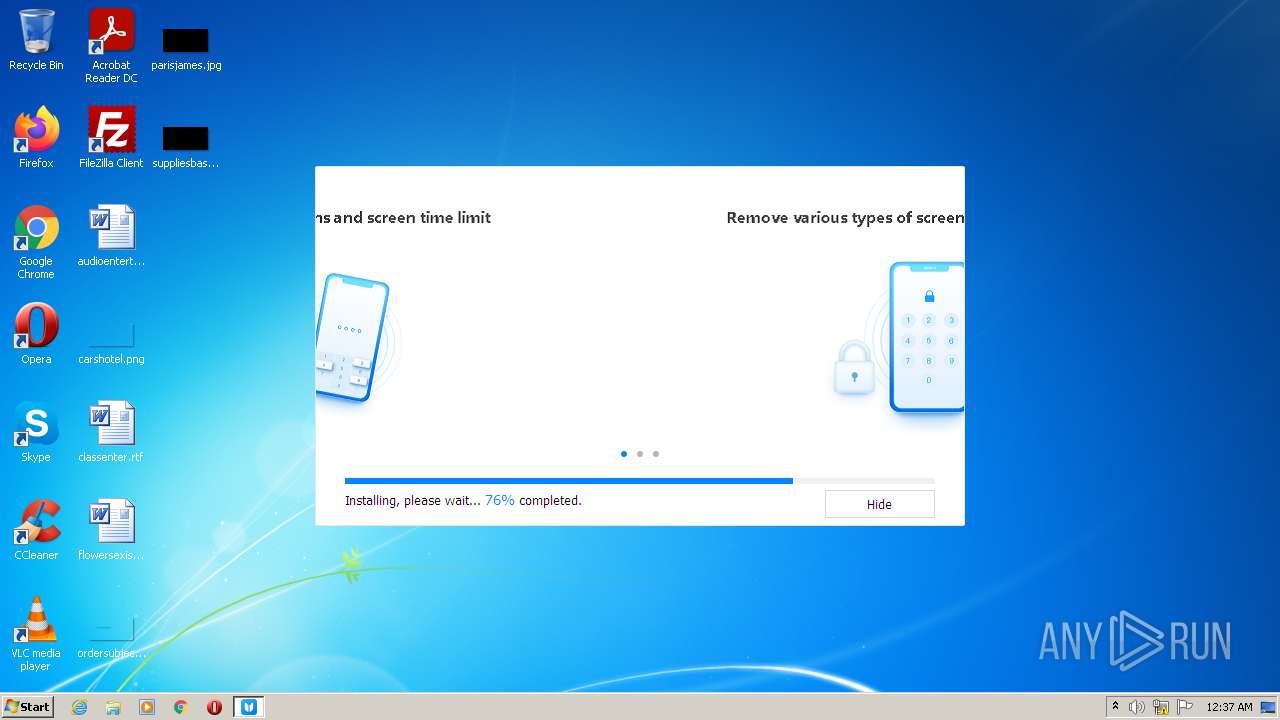
Task: Select the flowersexis... Word document
Action: coord(111,530)
